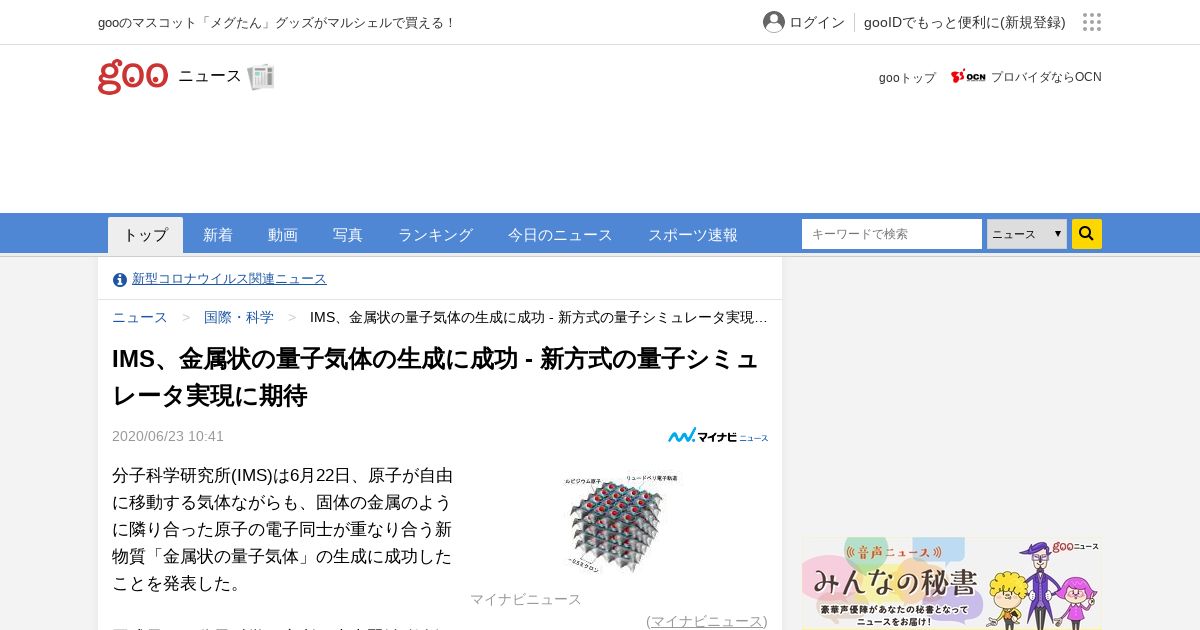The image size is (1200, 630).
Task: Focus the キーワードで検索 input field
Action: pos(892,234)
